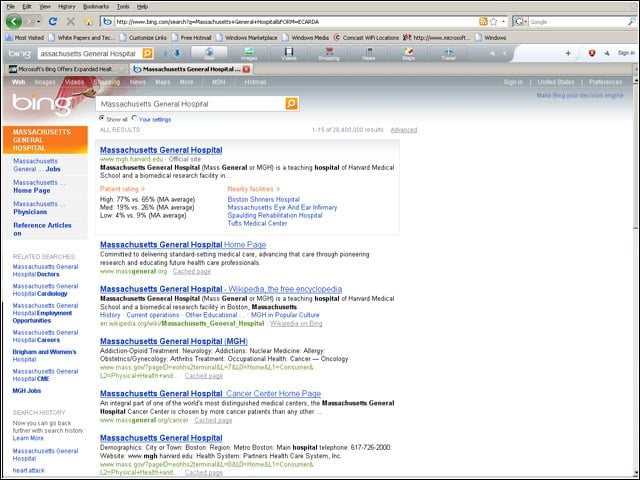Screen dimensions: 640x480
Task: Open the Bing toolbar Videos button
Action: pyautogui.click(x=289, y=53)
